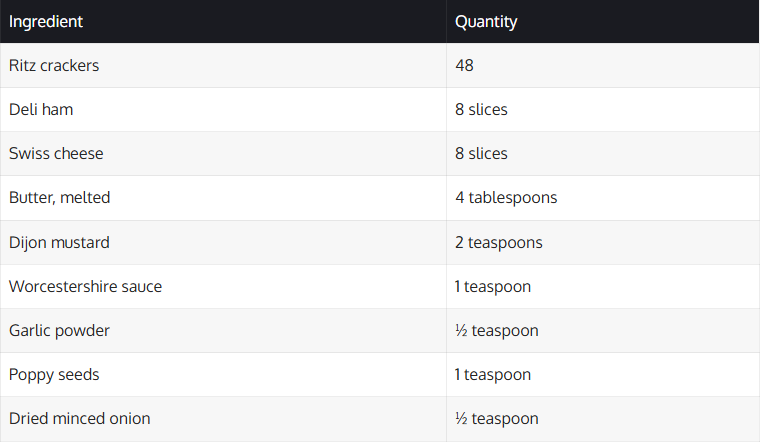Click the Dijon mustard cell

tap(59, 242)
